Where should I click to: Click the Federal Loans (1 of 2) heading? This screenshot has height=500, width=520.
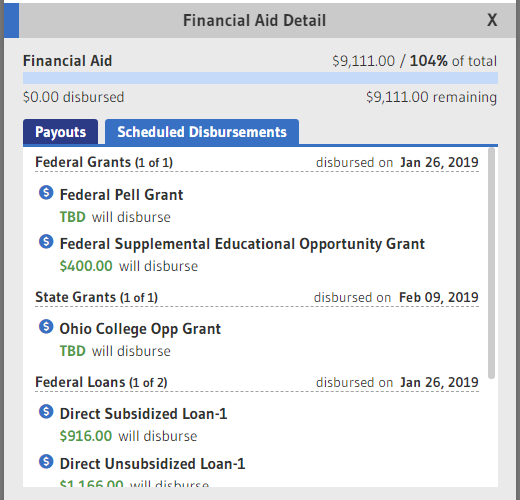pos(101,382)
